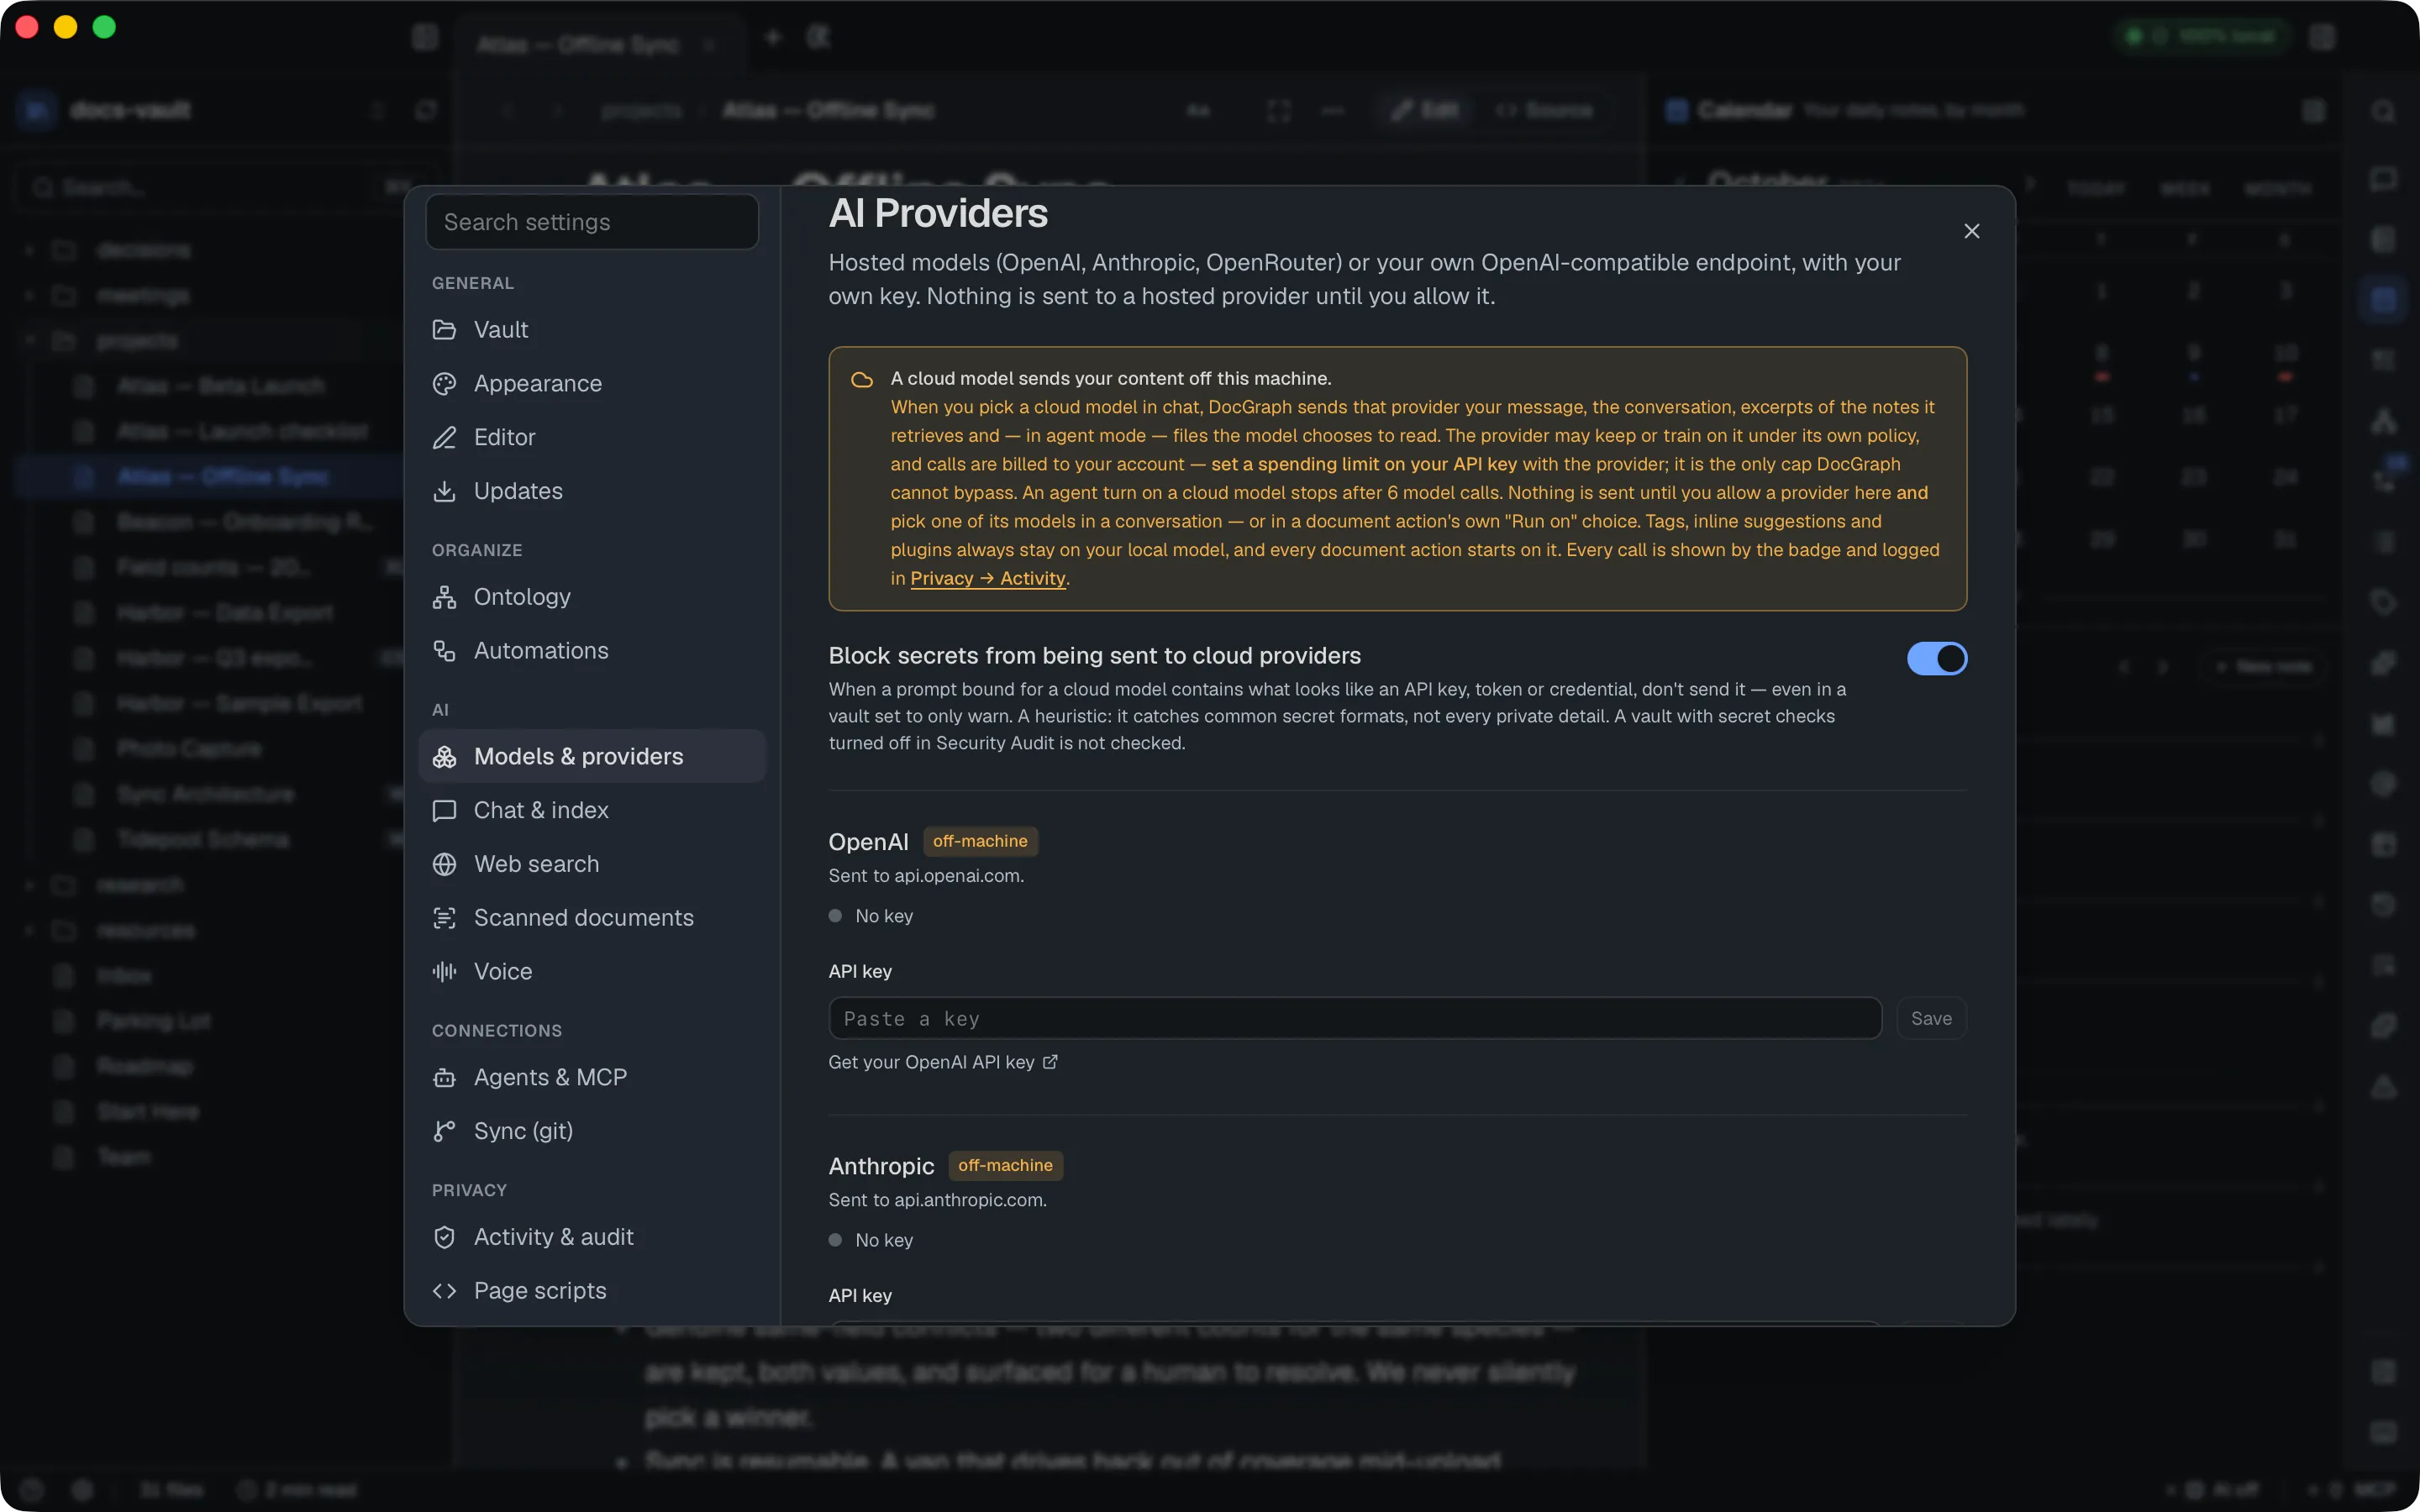Save the OpenAI API key
2420x1512 pixels.
point(1931,1018)
